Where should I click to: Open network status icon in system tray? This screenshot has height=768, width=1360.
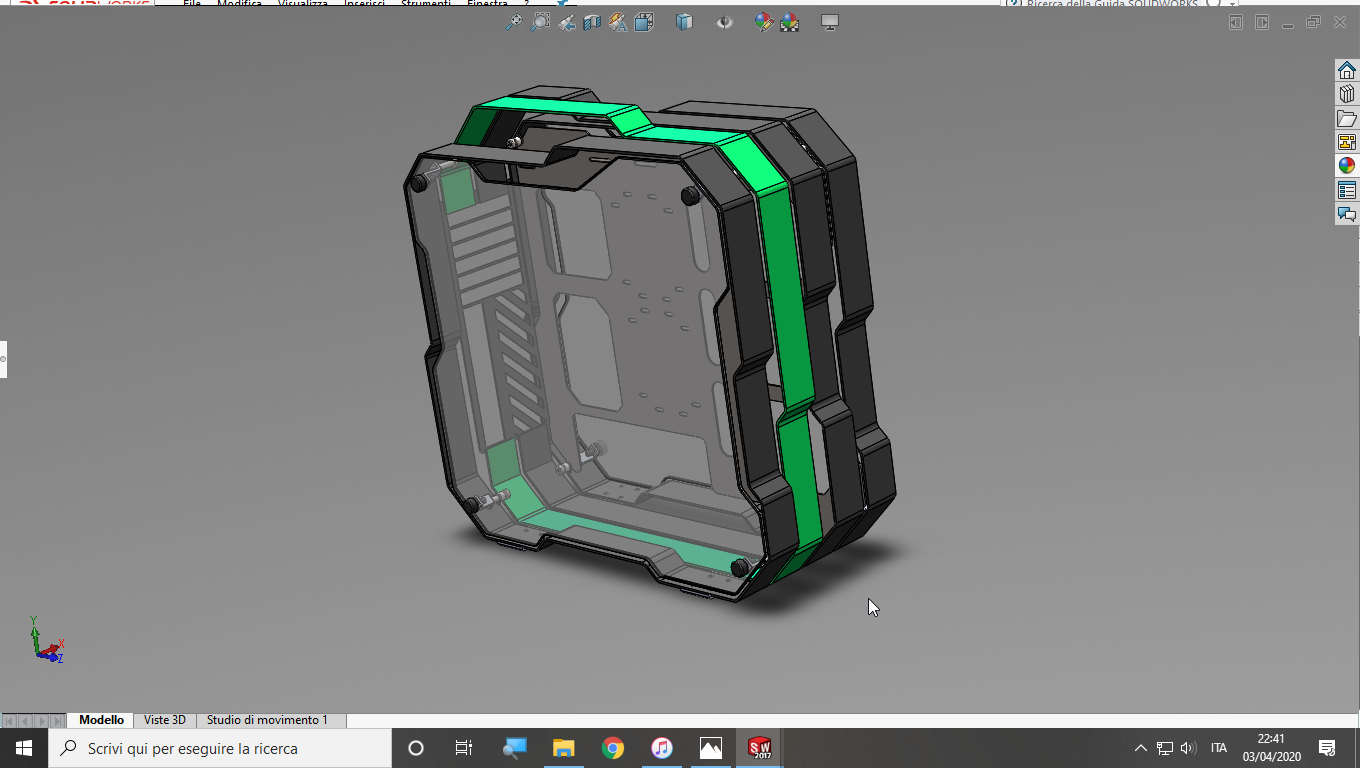coord(1164,748)
